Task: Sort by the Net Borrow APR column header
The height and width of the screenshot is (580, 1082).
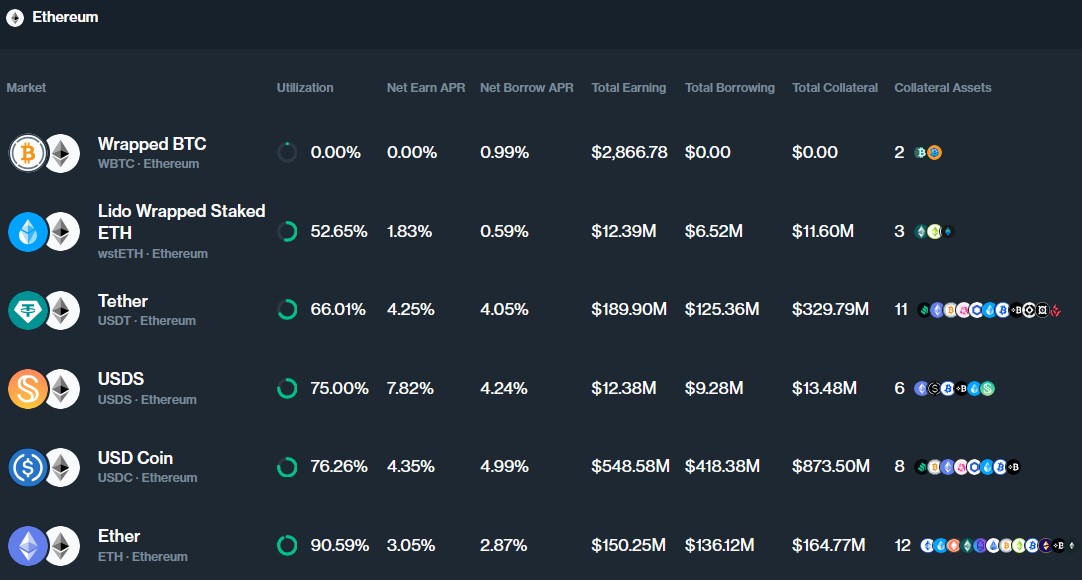Action: coord(527,88)
